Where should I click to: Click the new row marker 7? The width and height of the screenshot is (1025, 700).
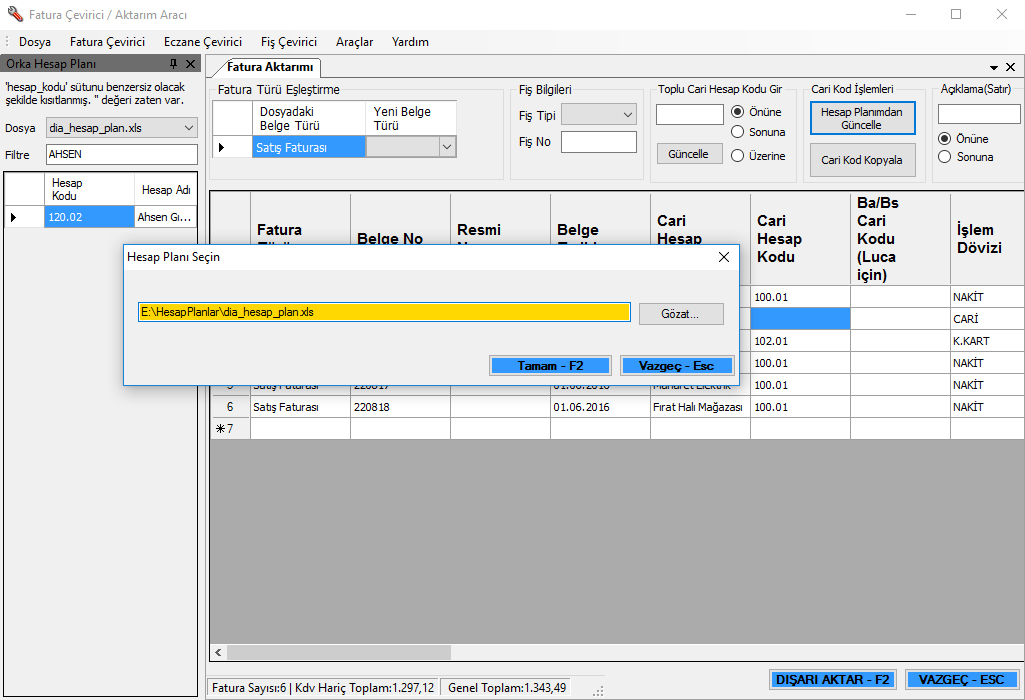pyautogui.click(x=230, y=429)
